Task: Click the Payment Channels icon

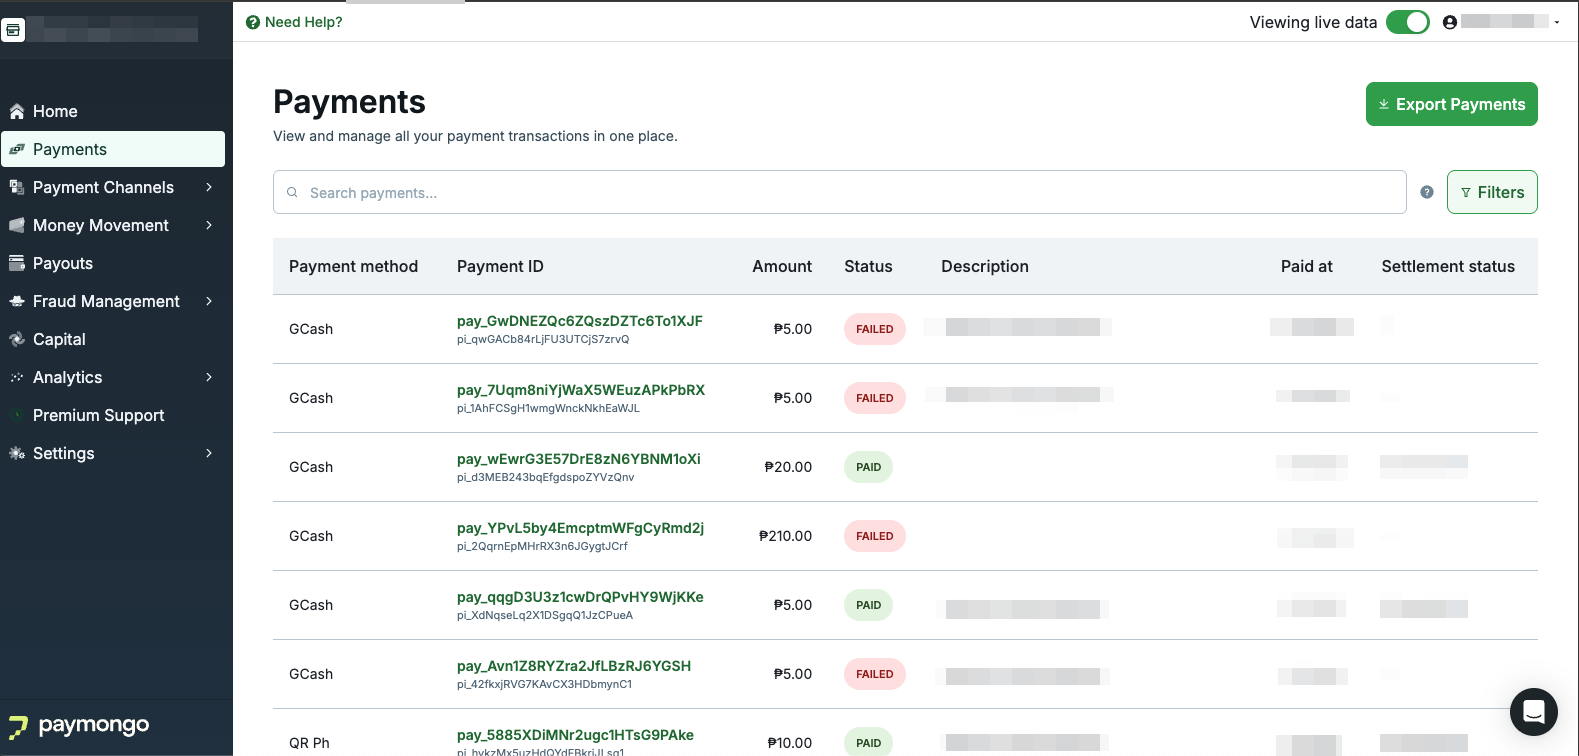Action: tap(17, 187)
